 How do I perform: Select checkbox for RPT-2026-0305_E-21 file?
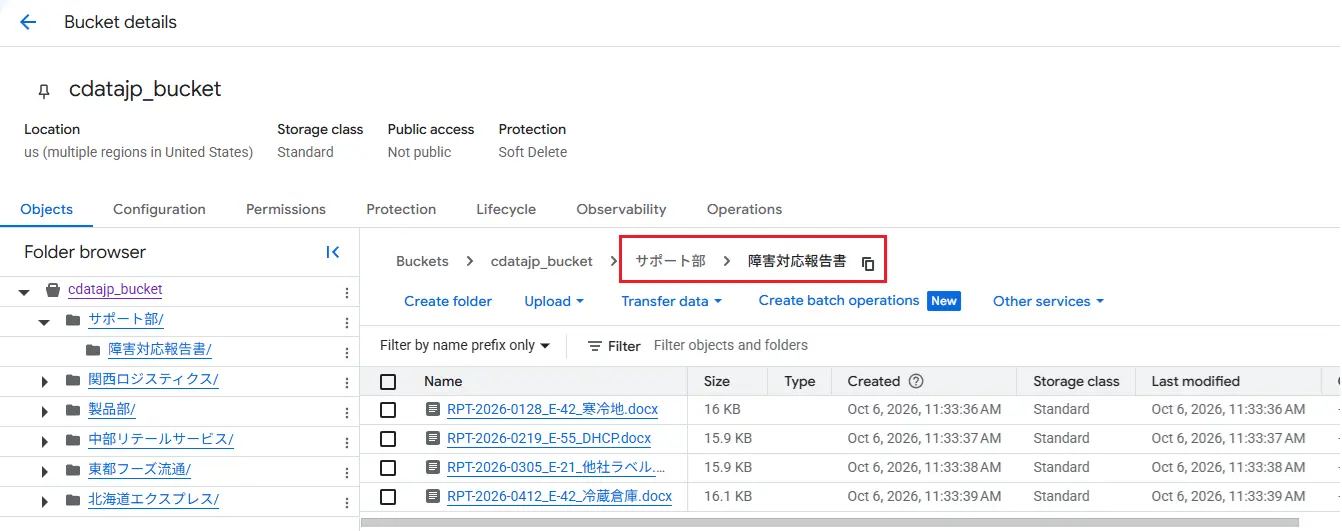click(x=388, y=467)
